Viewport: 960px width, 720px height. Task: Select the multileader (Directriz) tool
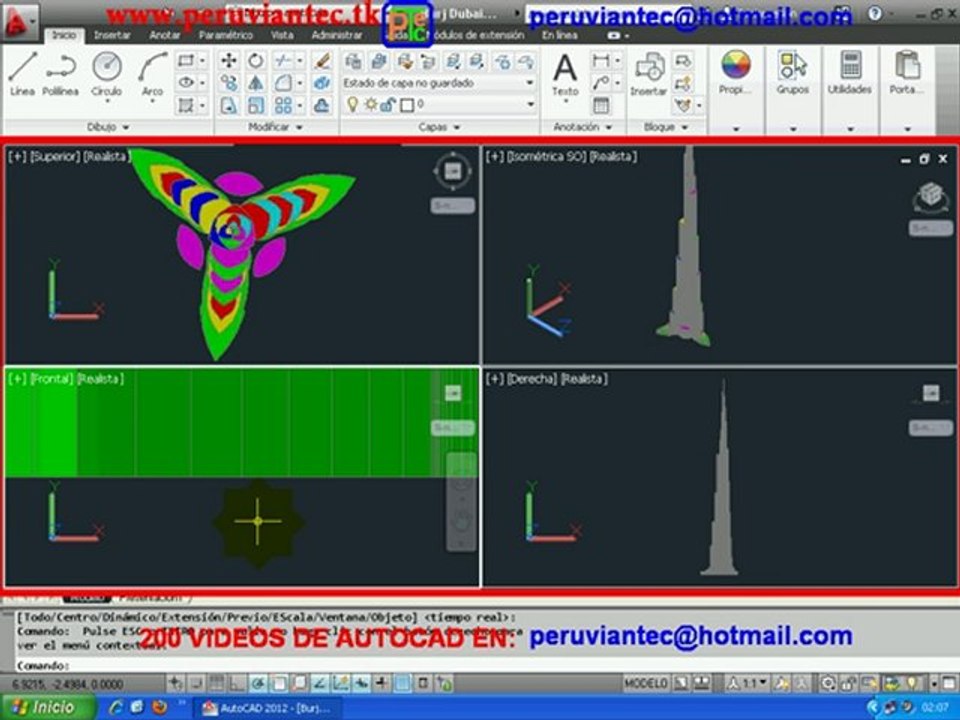(601, 83)
